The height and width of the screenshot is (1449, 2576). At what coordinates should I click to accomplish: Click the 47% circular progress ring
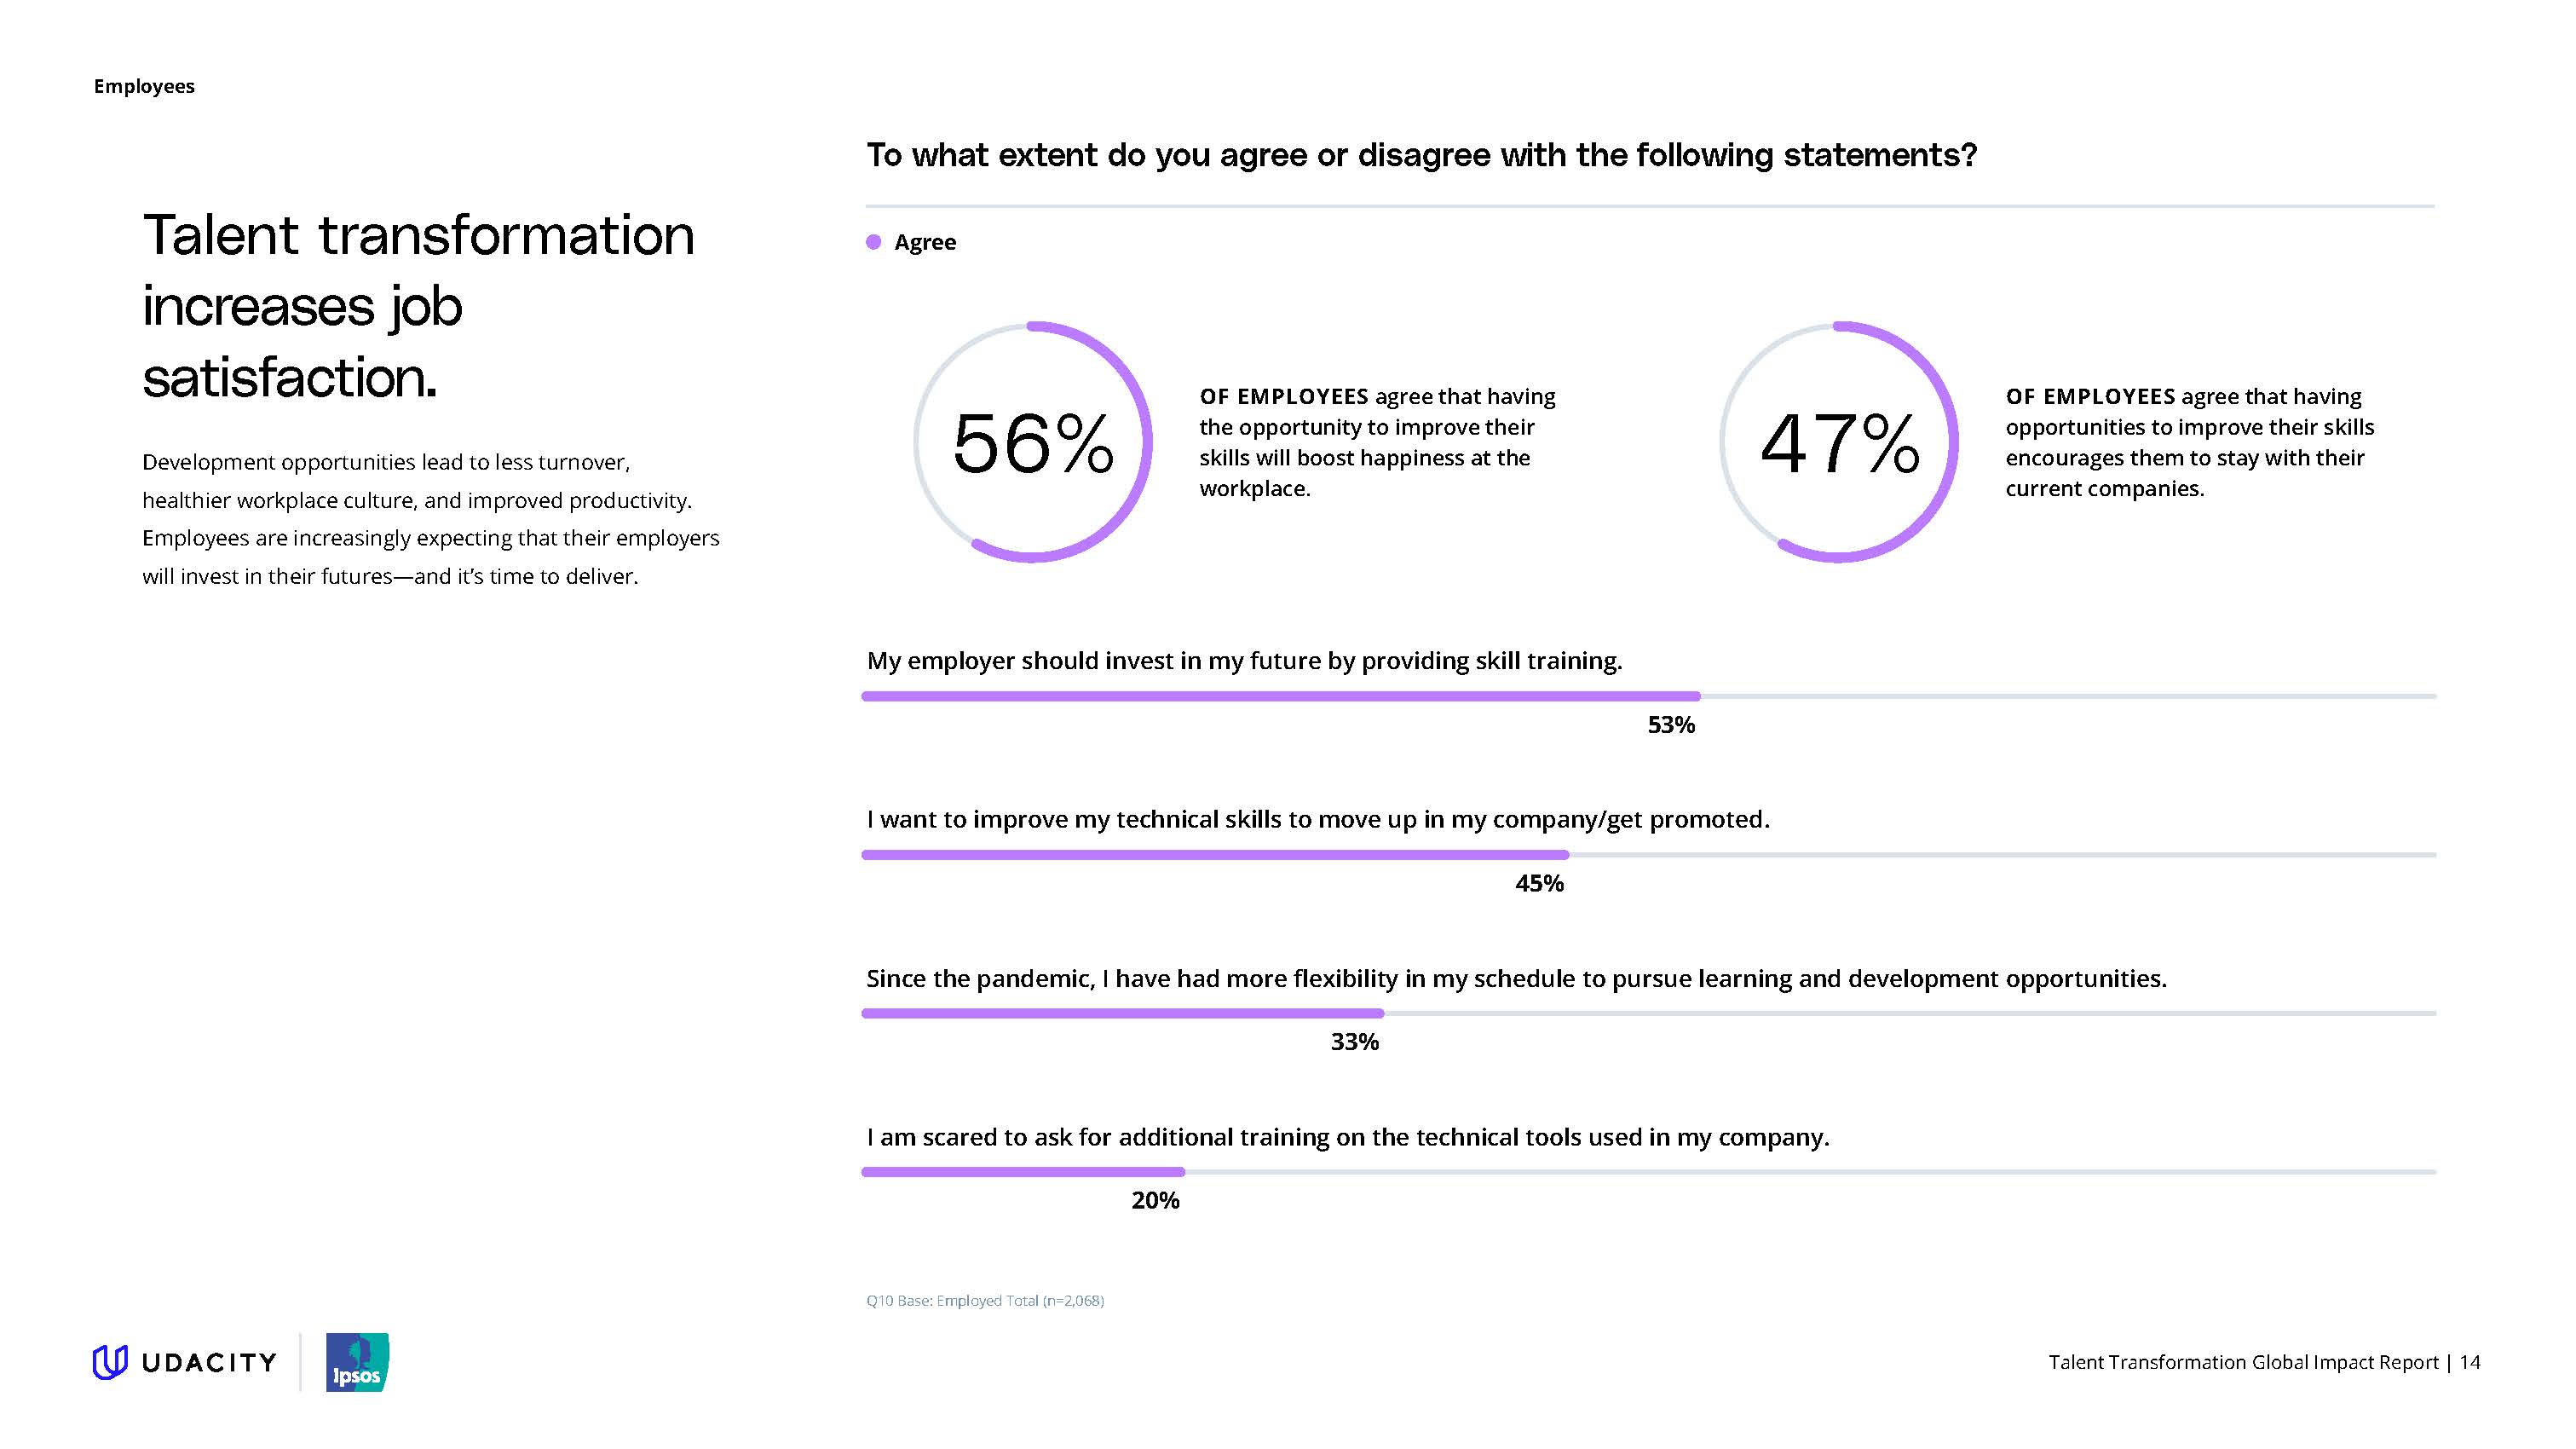pos(1839,442)
